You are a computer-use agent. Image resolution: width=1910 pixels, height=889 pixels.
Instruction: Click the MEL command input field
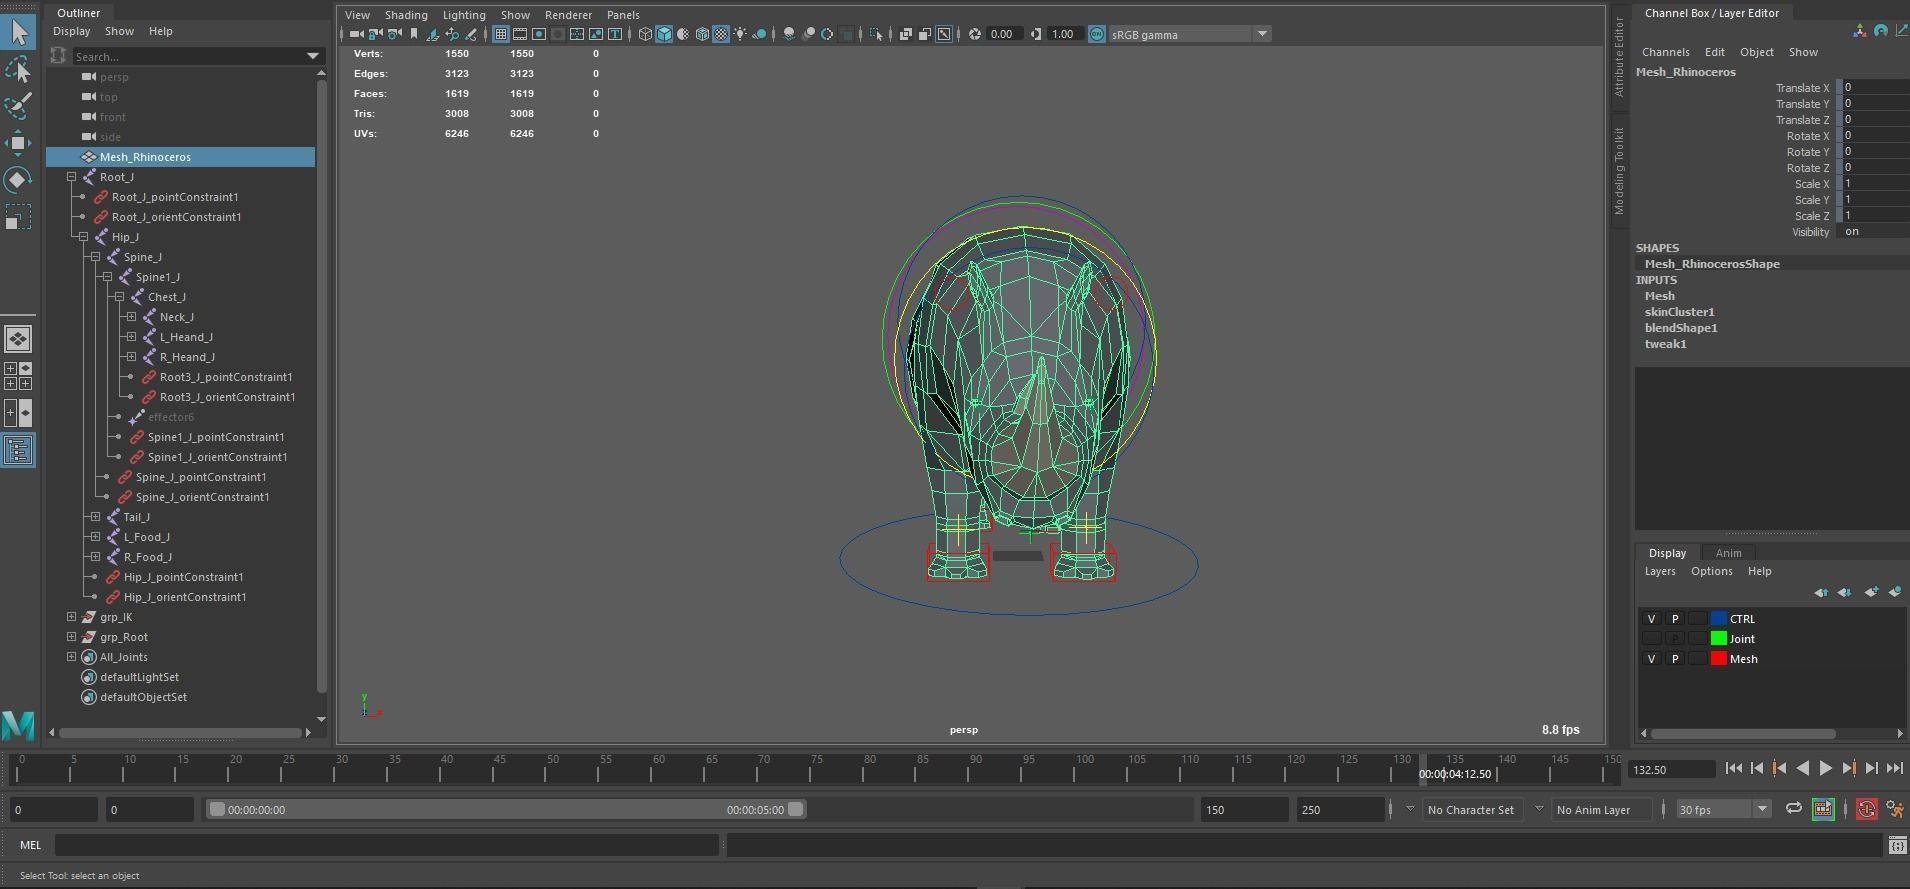coord(386,845)
